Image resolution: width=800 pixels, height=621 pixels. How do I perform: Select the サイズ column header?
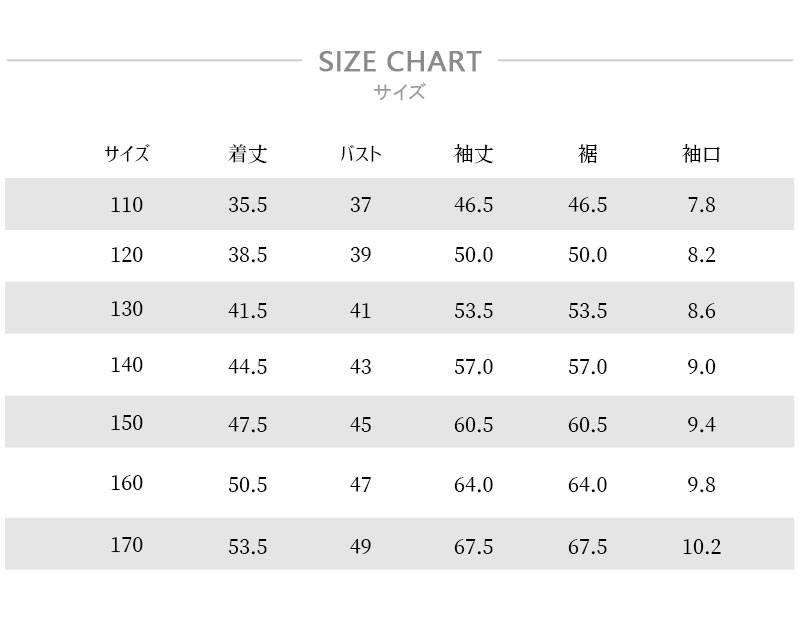tap(127, 154)
